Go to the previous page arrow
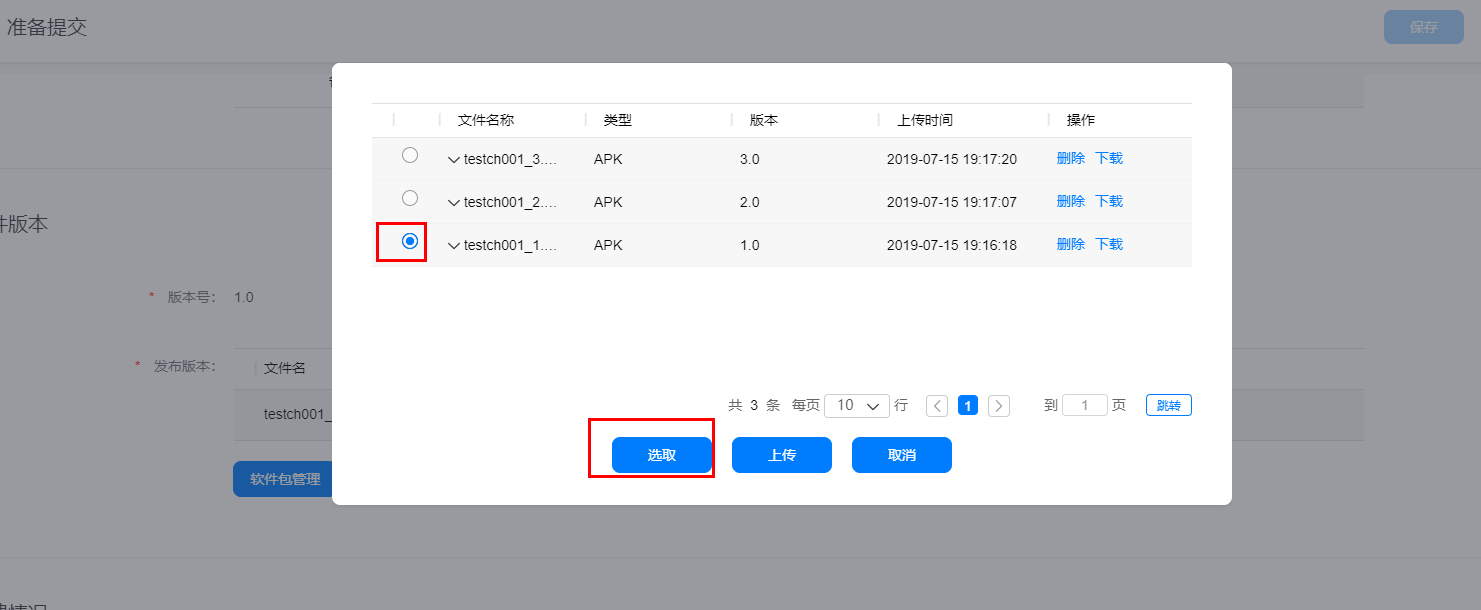 coord(937,405)
